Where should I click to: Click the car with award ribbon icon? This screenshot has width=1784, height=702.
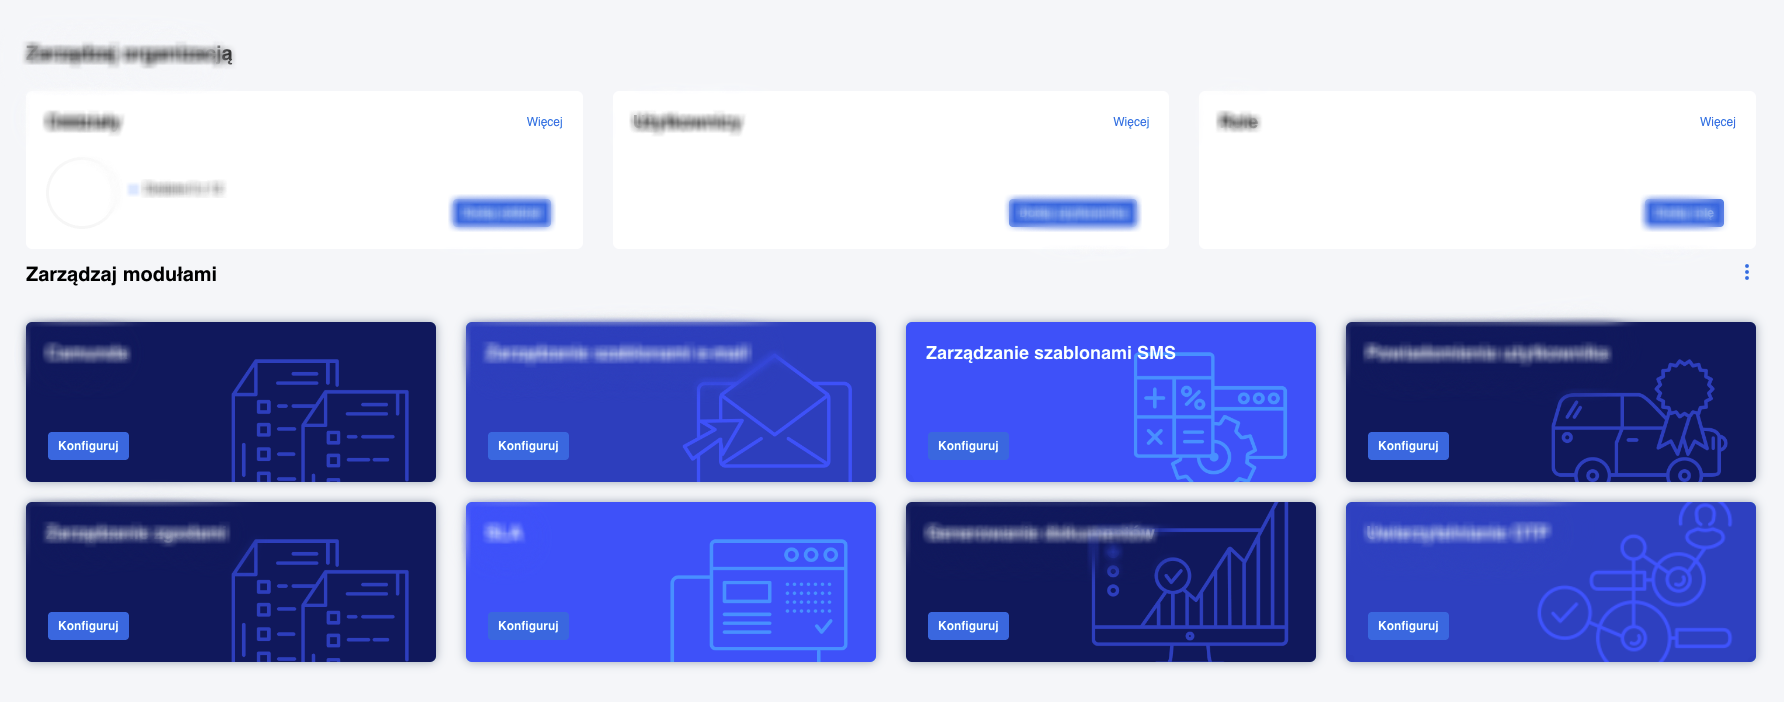click(1638, 424)
